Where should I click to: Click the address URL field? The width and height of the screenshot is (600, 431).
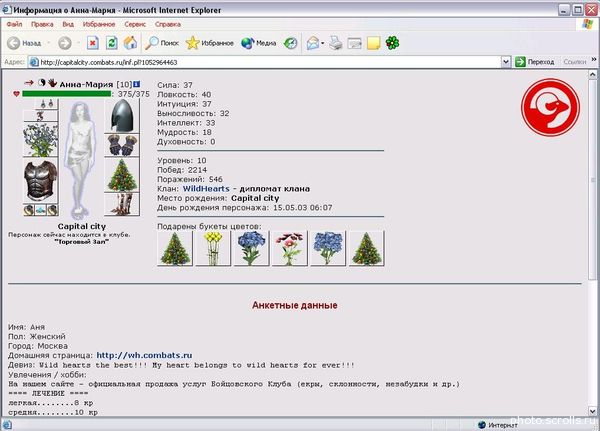click(x=265, y=62)
